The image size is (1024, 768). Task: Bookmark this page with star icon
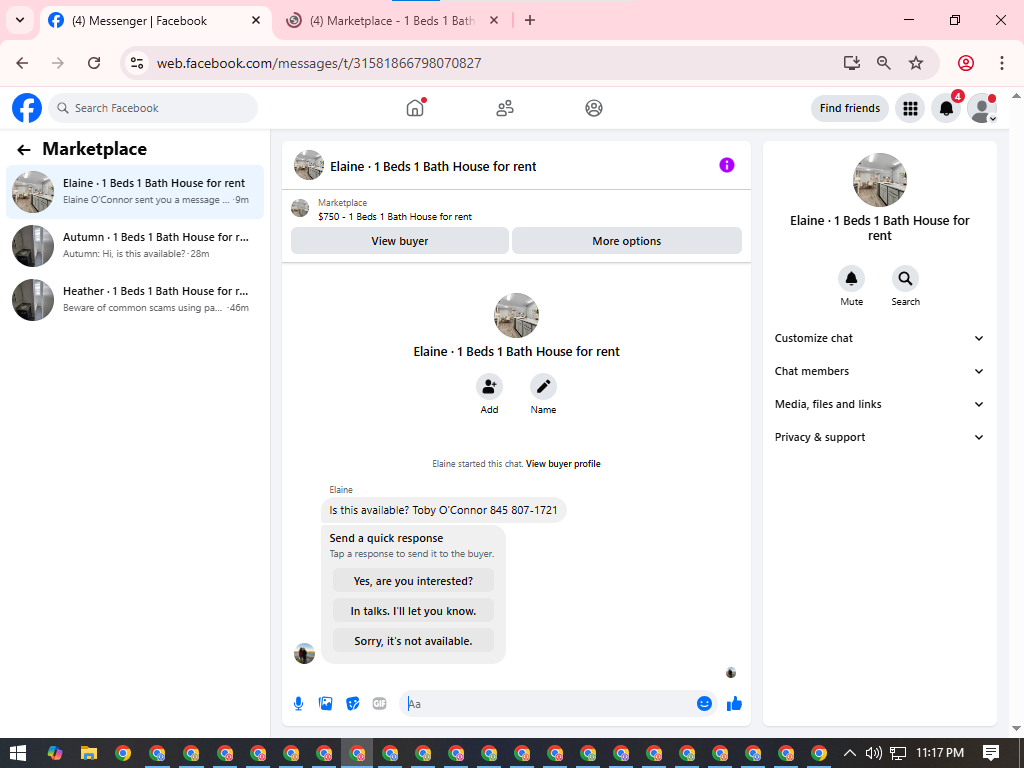[916, 63]
